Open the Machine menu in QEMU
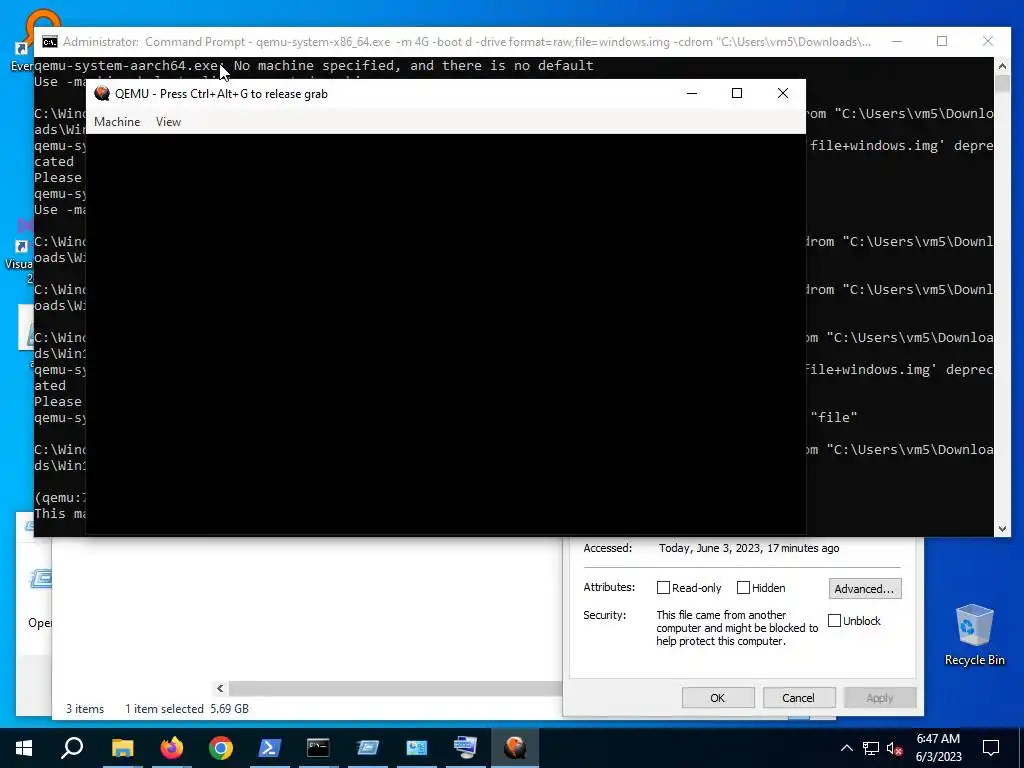Viewport: 1024px width, 768px height. (x=117, y=122)
